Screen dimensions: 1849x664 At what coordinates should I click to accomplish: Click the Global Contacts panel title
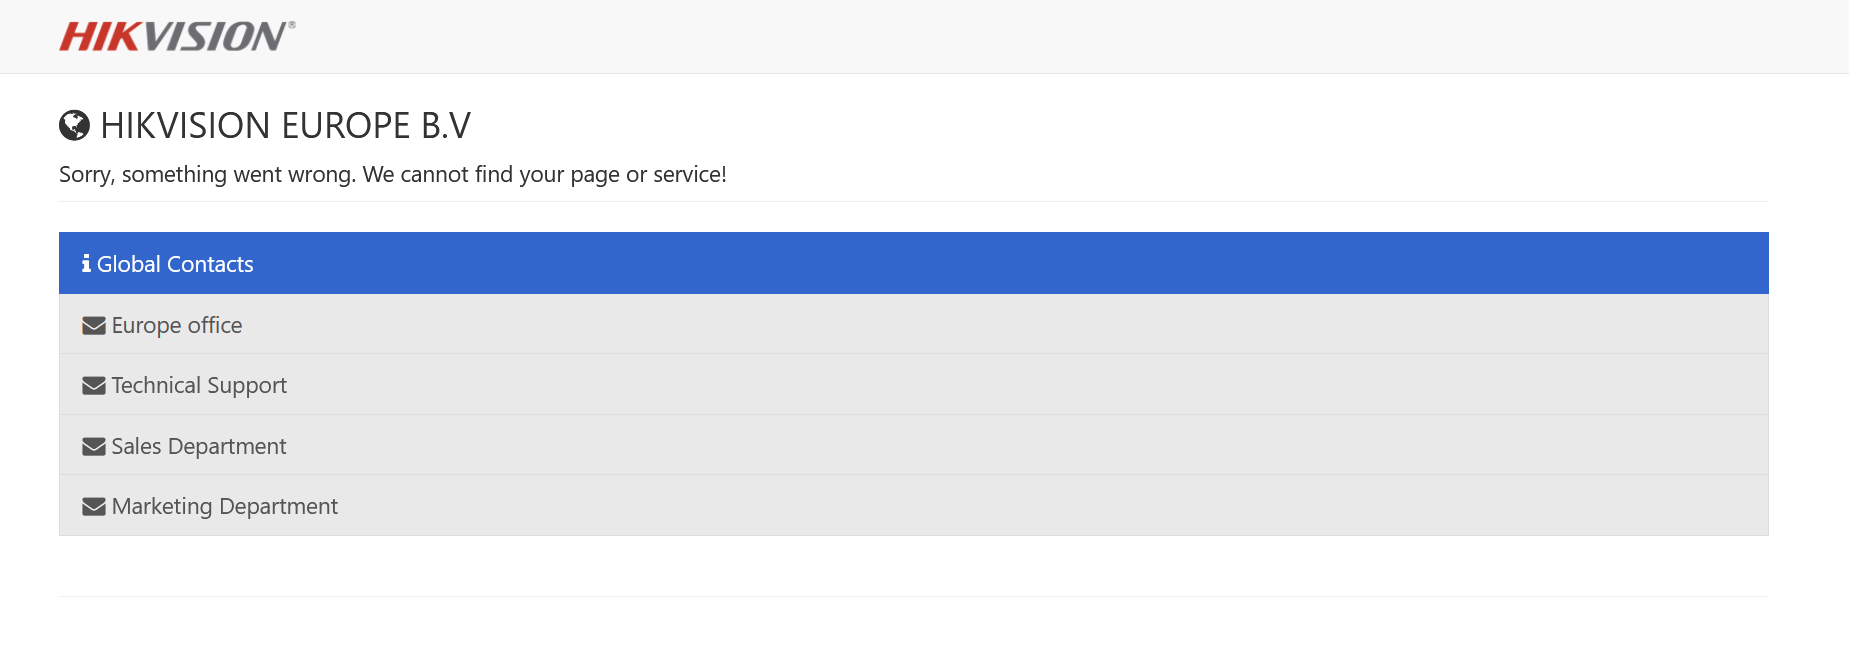coord(175,264)
